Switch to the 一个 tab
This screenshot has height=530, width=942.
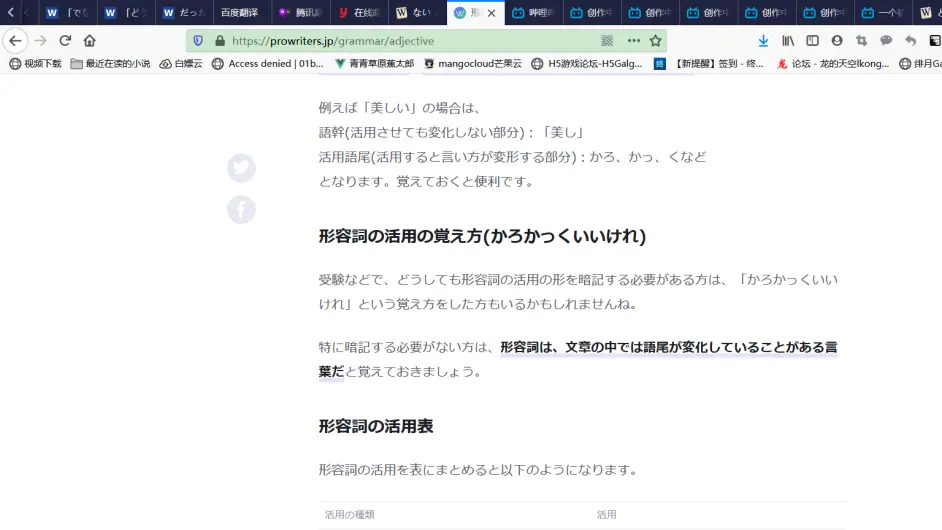(x=883, y=13)
